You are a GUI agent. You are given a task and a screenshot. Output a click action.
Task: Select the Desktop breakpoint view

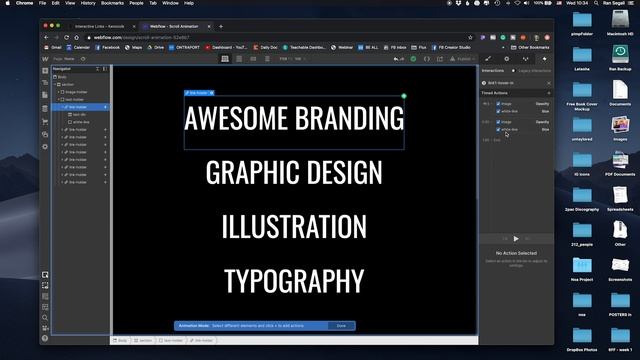[225, 59]
